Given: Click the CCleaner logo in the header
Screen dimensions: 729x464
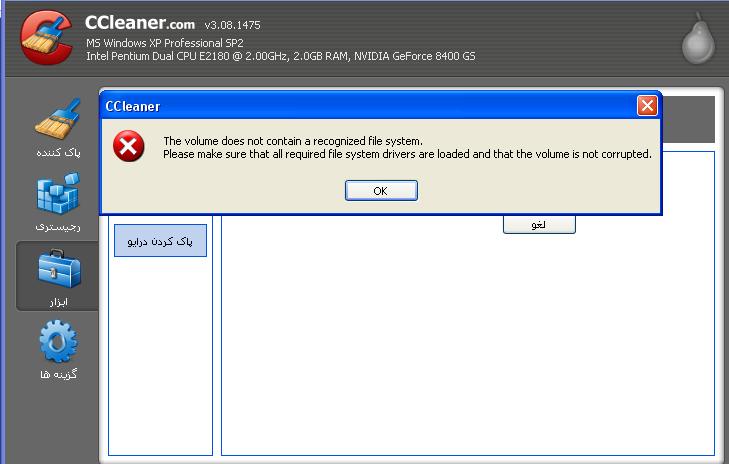Looking at the screenshot, I should click(46, 38).
